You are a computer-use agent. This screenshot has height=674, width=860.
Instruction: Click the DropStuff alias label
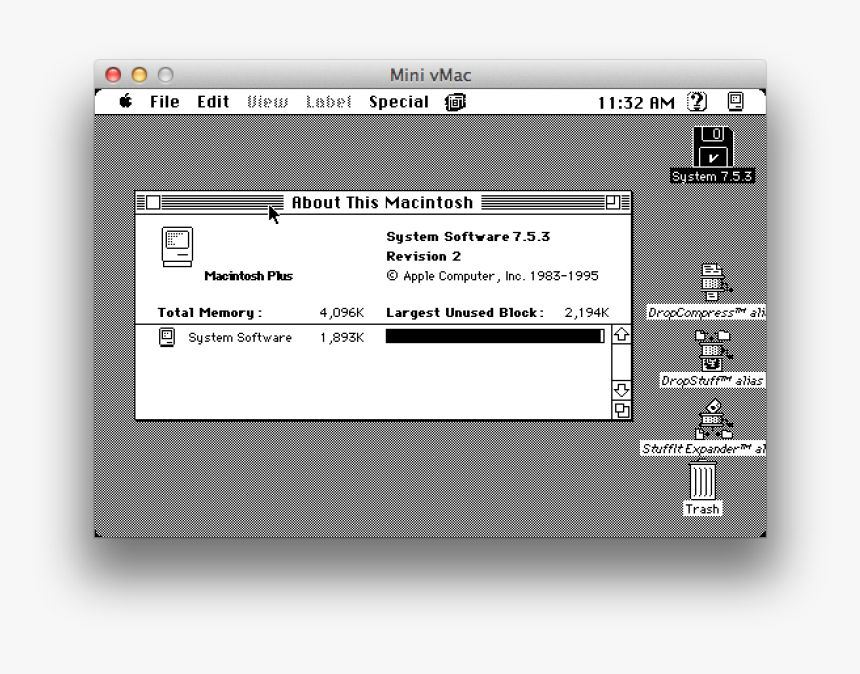(x=712, y=381)
